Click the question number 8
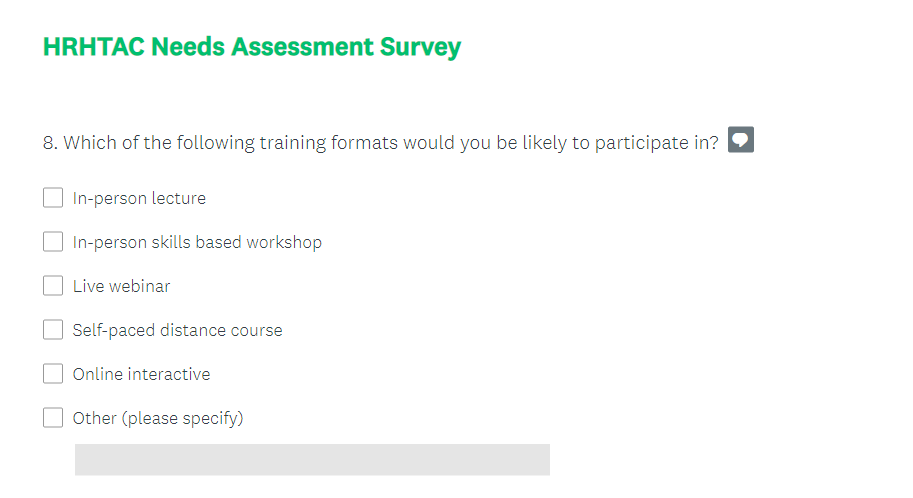This screenshot has height=498, width=913. 50,143
